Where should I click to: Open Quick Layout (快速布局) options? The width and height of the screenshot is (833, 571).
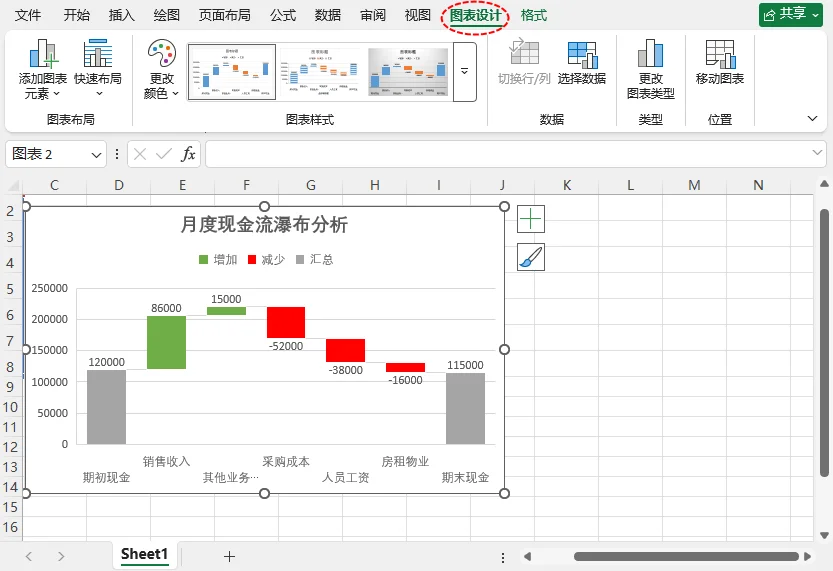point(98,69)
